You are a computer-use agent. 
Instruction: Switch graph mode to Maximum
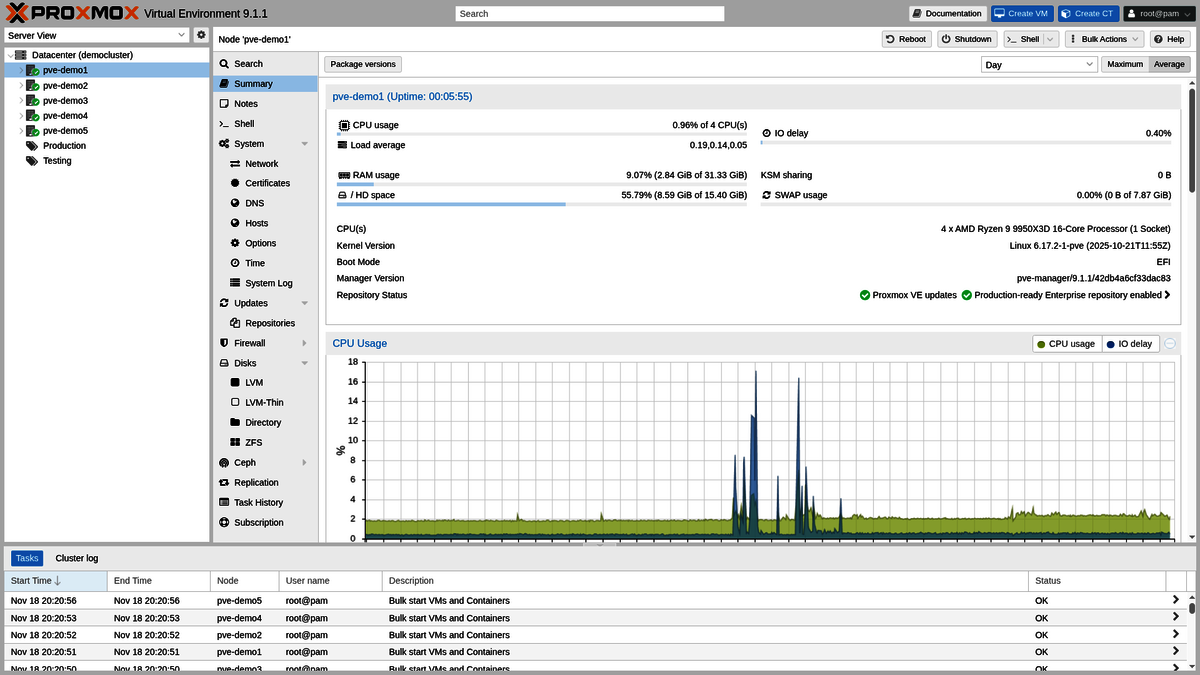pyautogui.click(x=1124, y=64)
